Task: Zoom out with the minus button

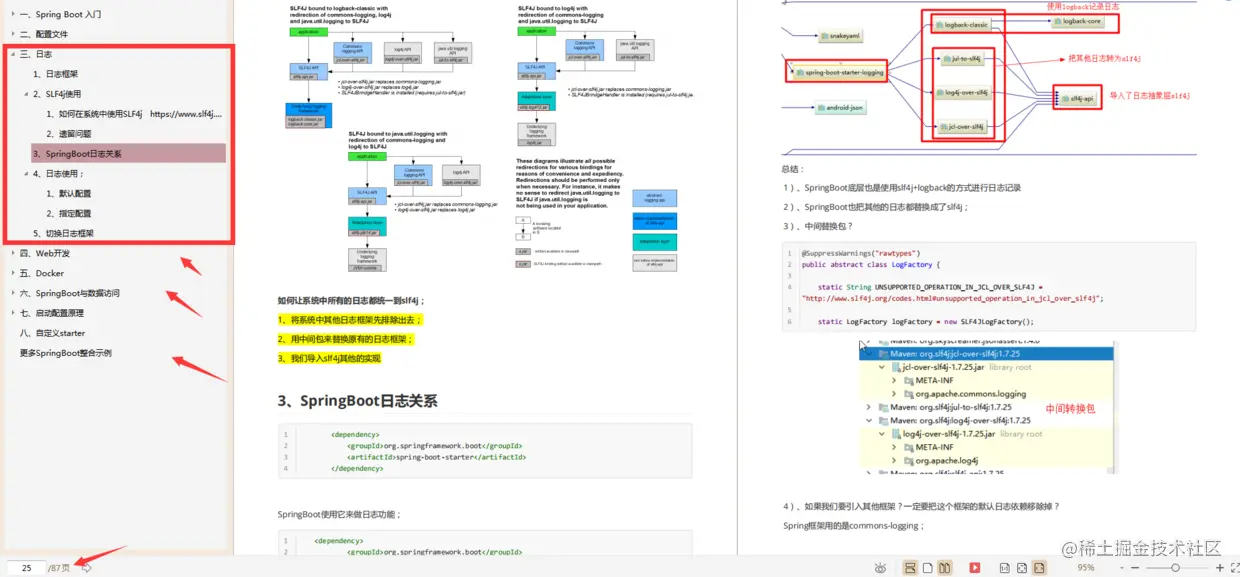Action: click(x=1135, y=568)
